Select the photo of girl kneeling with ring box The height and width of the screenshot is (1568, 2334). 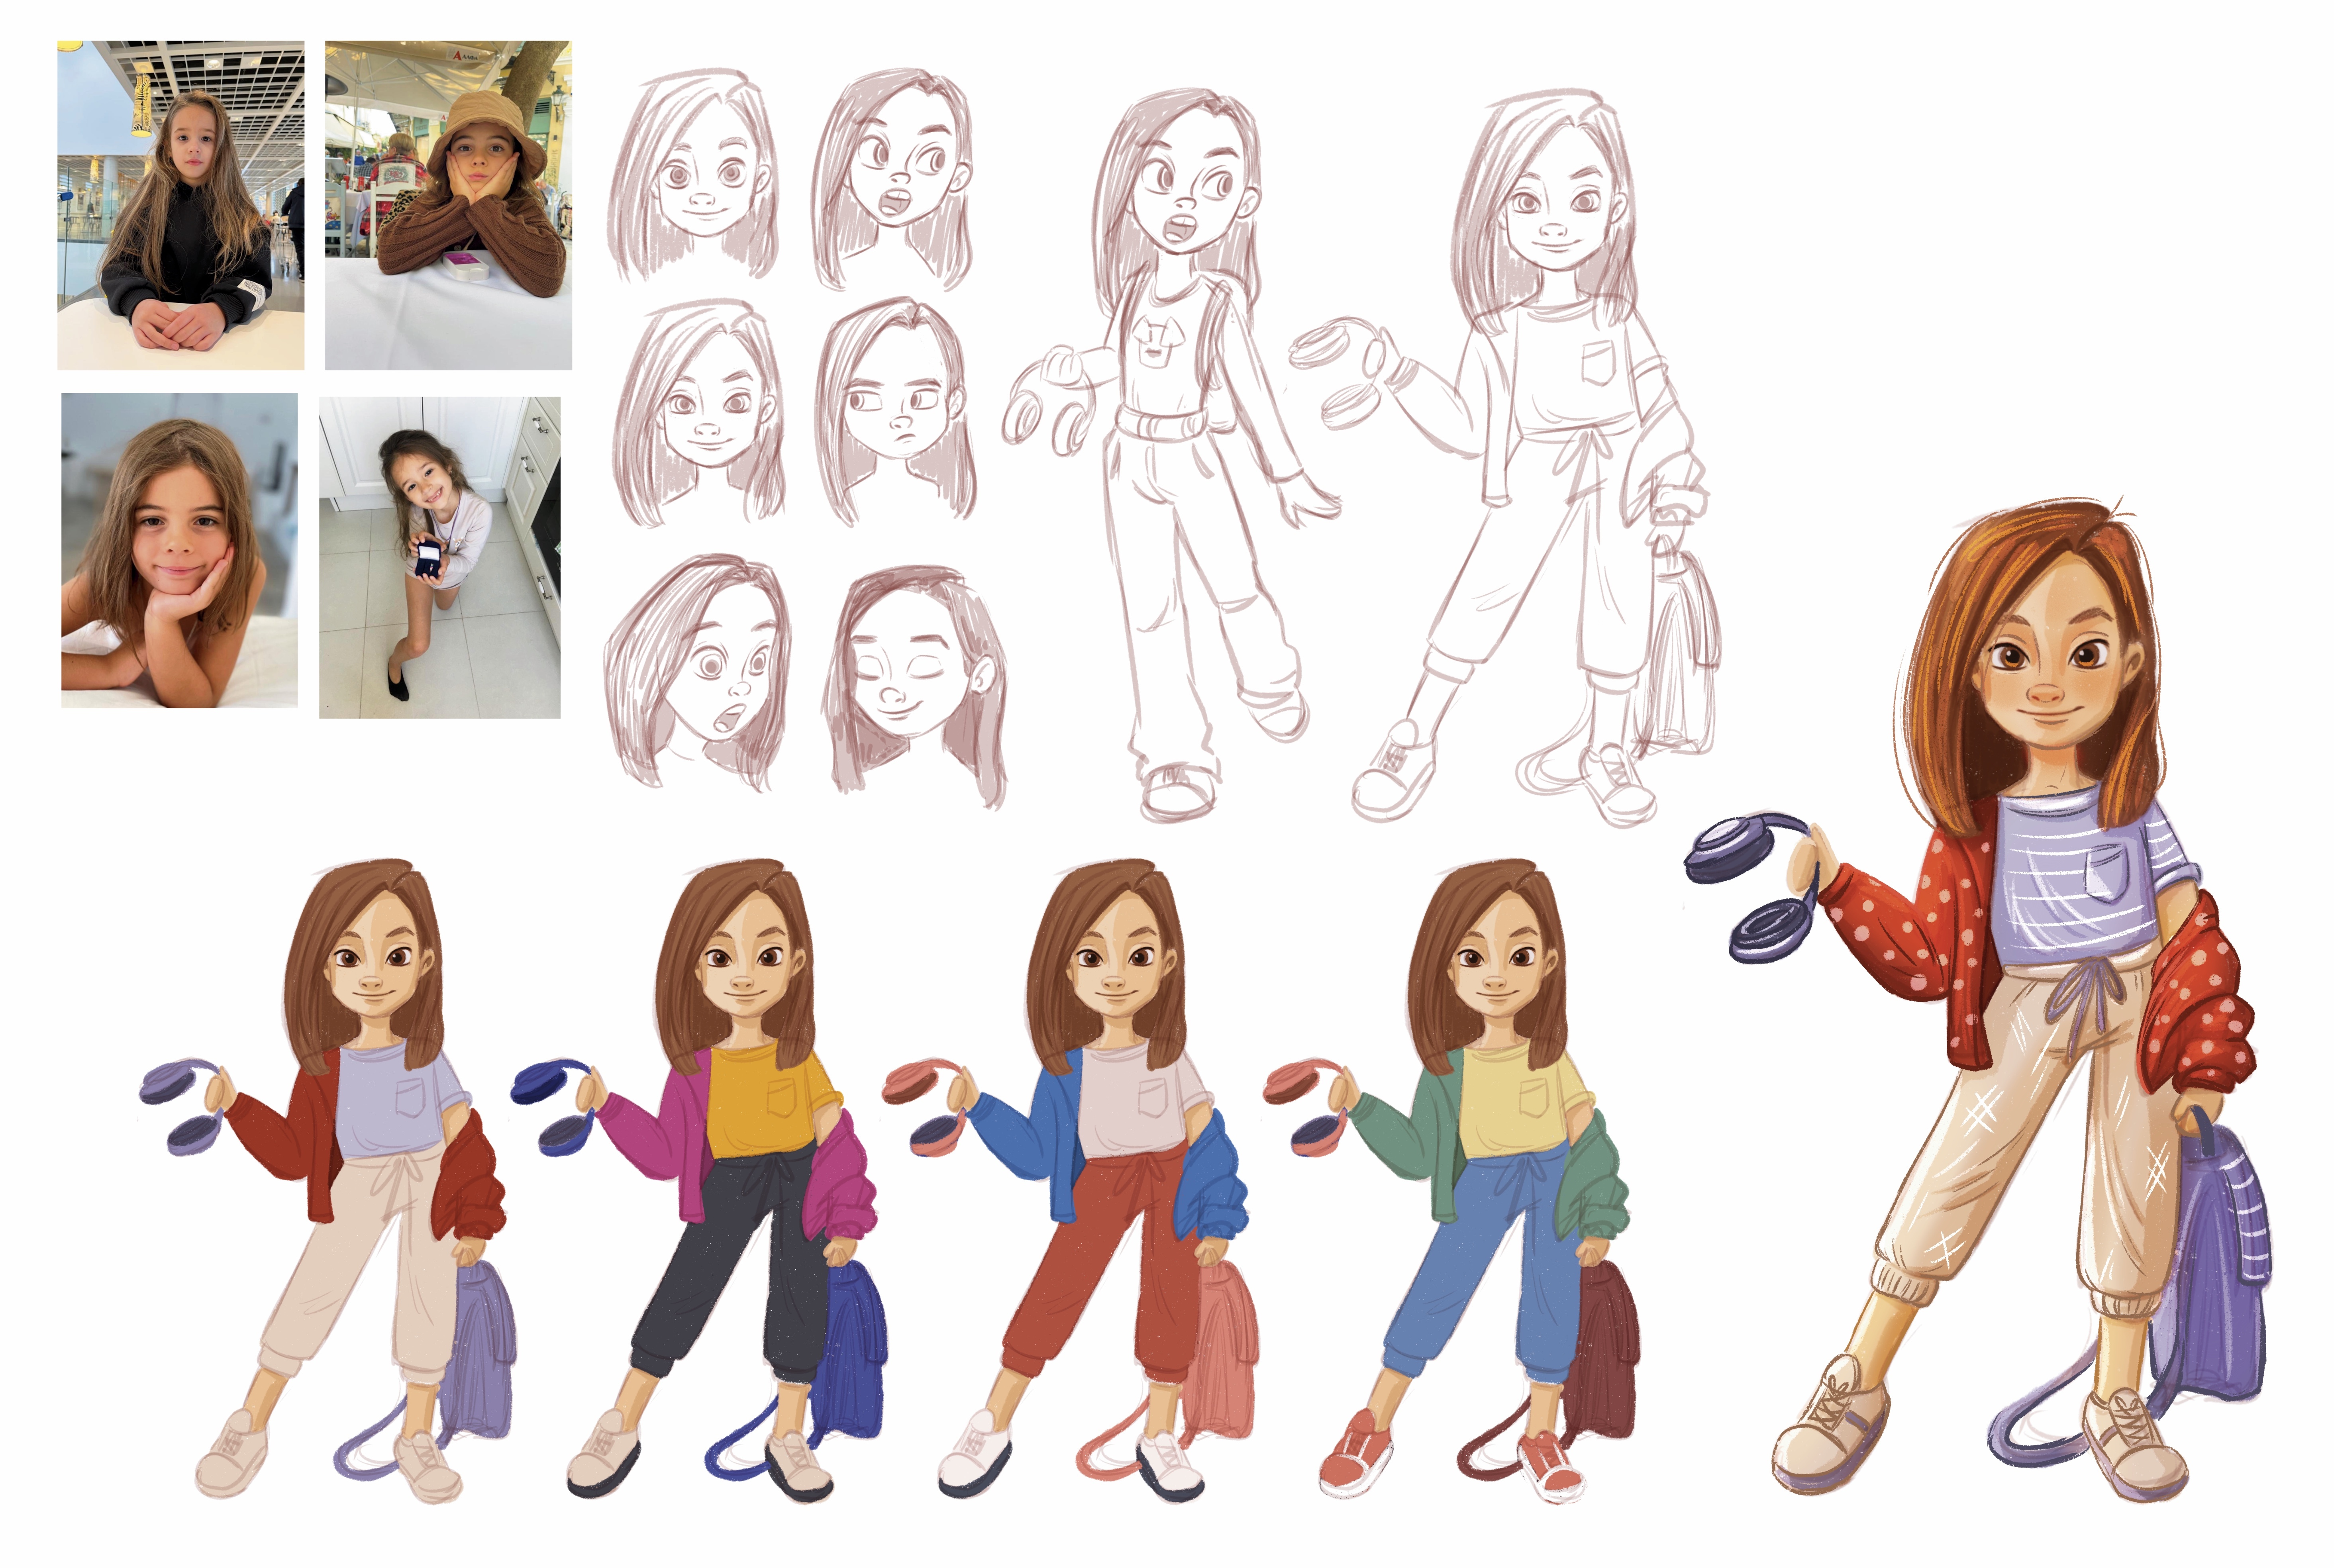[x=440, y=557]
